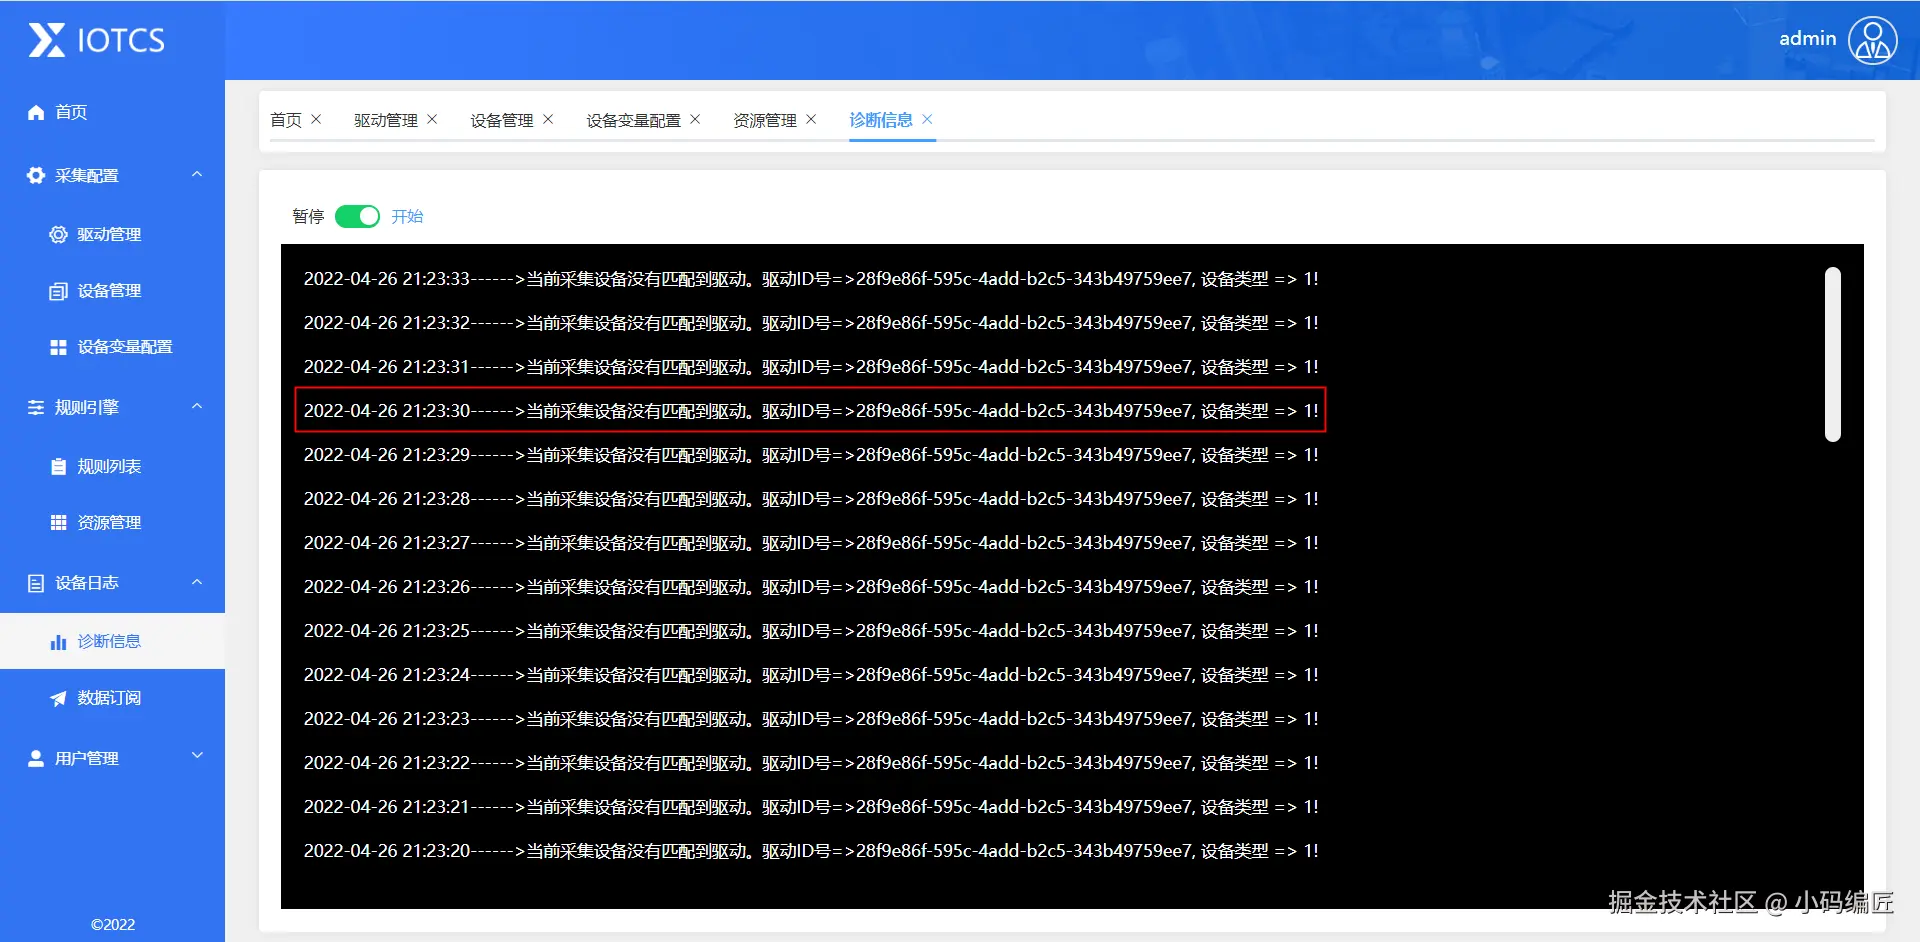The image size is (1920, 942).
Task: Switch to the 首页 tab
Action: click(x=286, y=120)
